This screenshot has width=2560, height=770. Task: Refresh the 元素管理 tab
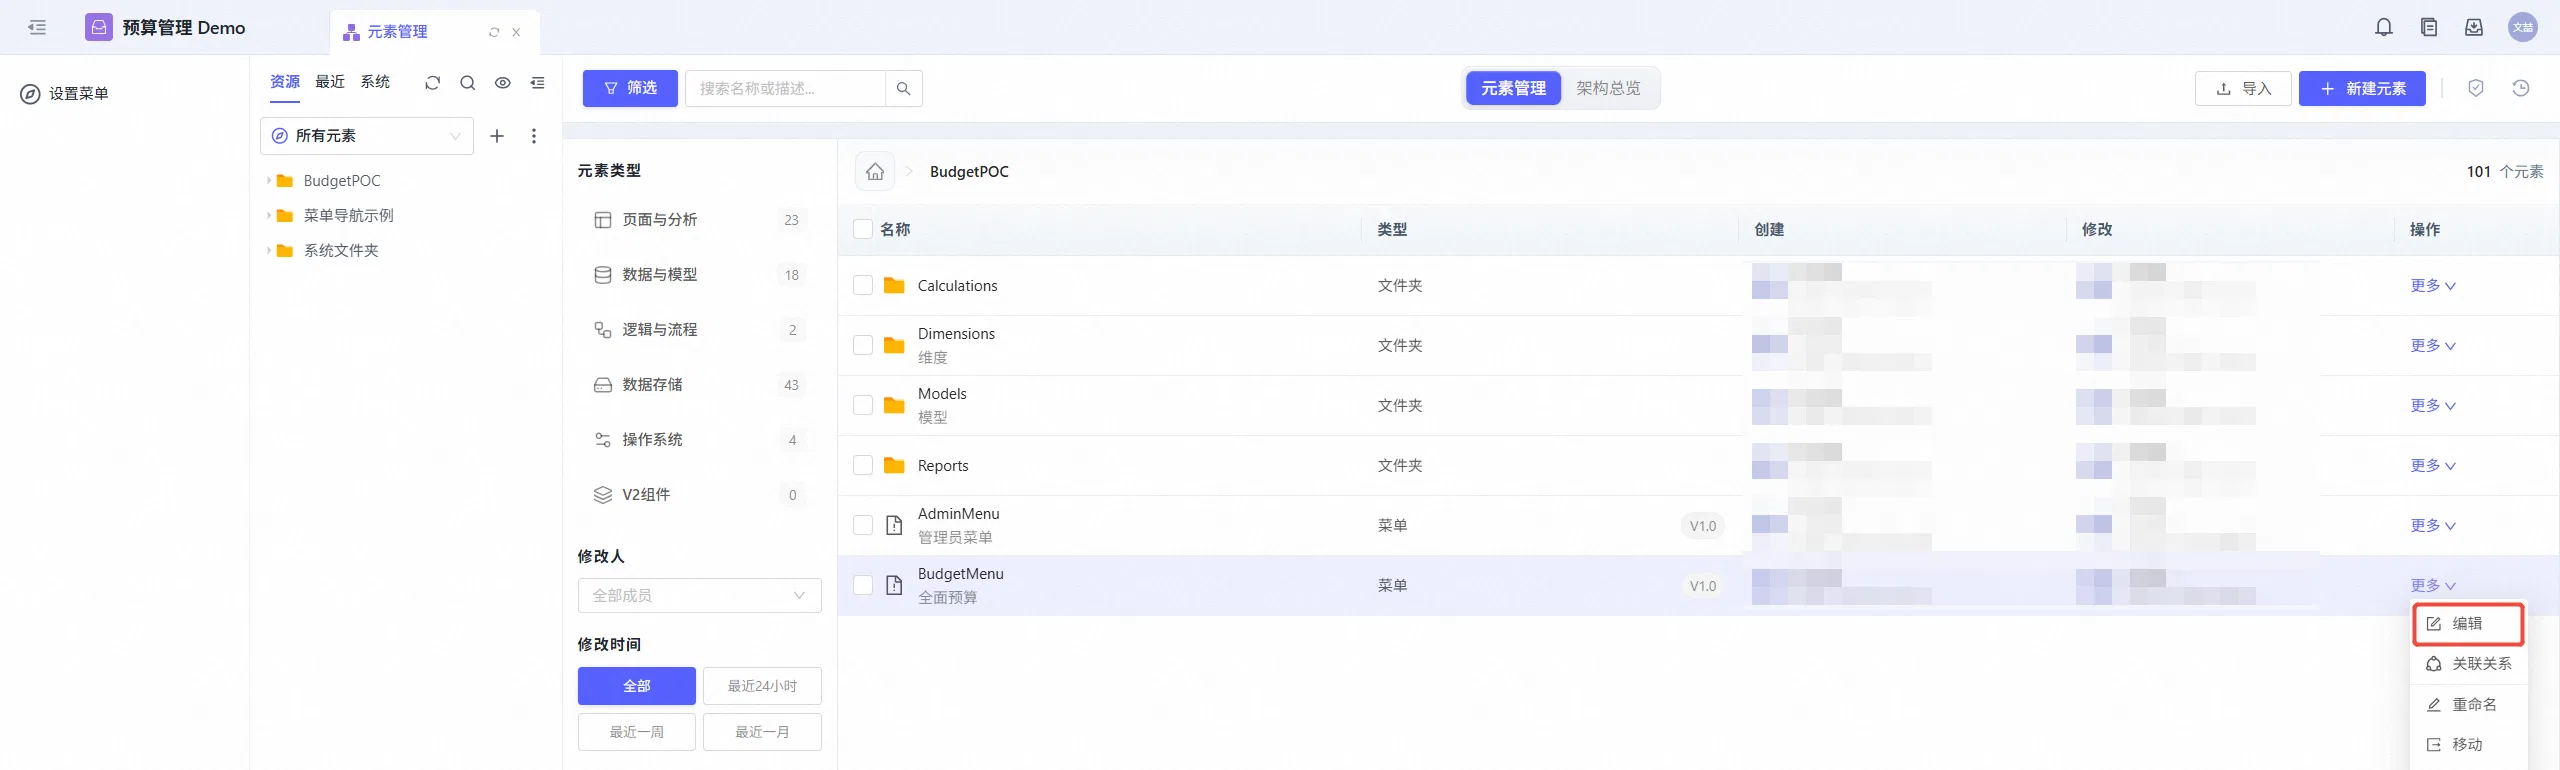494,32
